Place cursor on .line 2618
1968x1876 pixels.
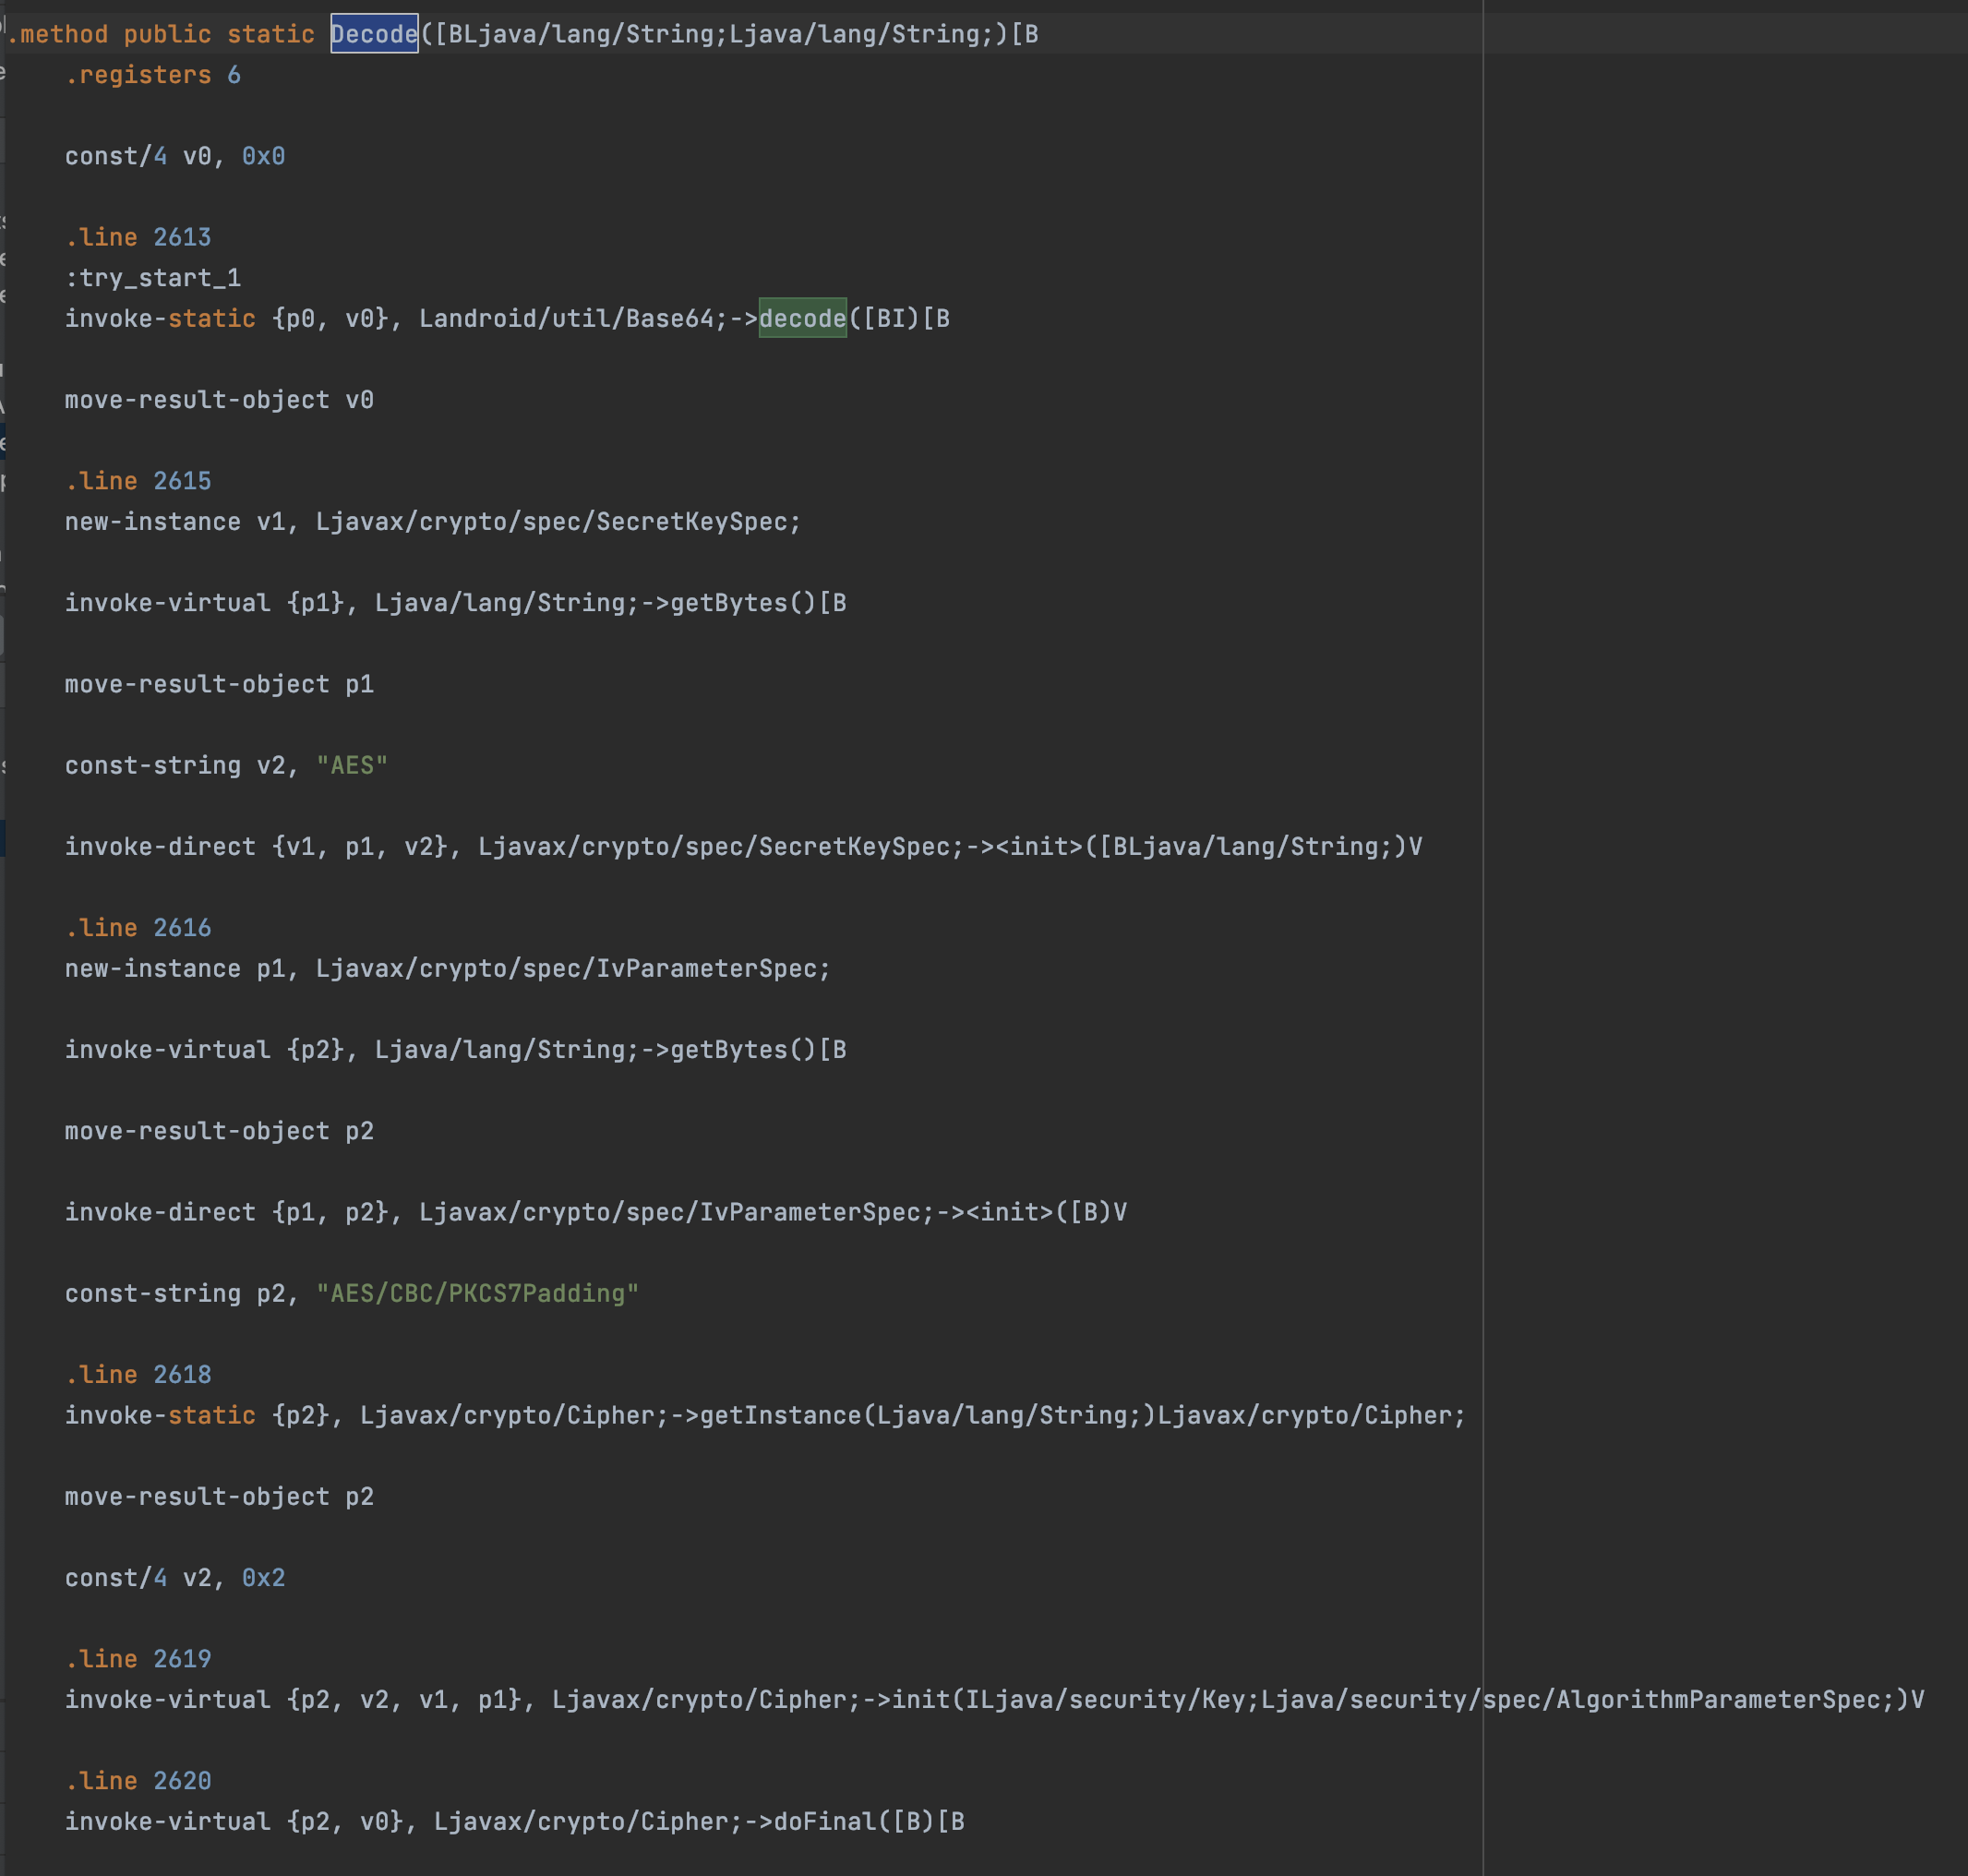click(x=138, y=1374)
